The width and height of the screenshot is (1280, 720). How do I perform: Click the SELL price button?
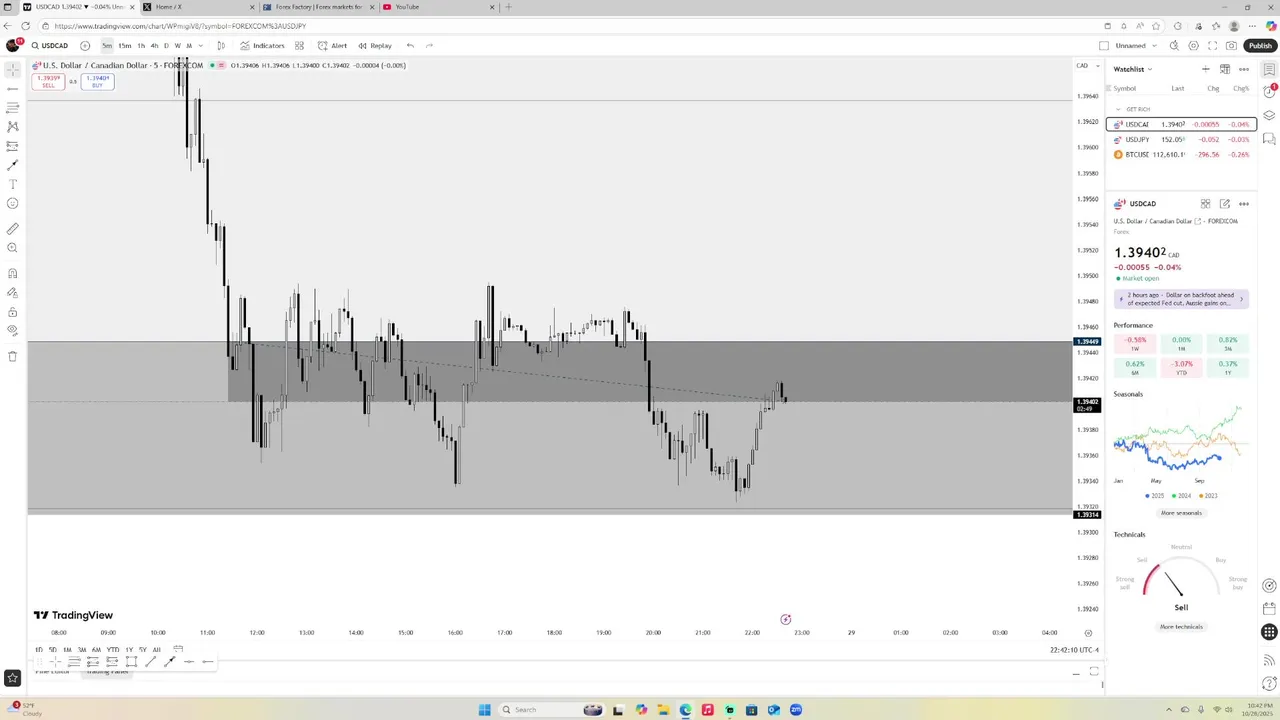[x=48, y=82]
